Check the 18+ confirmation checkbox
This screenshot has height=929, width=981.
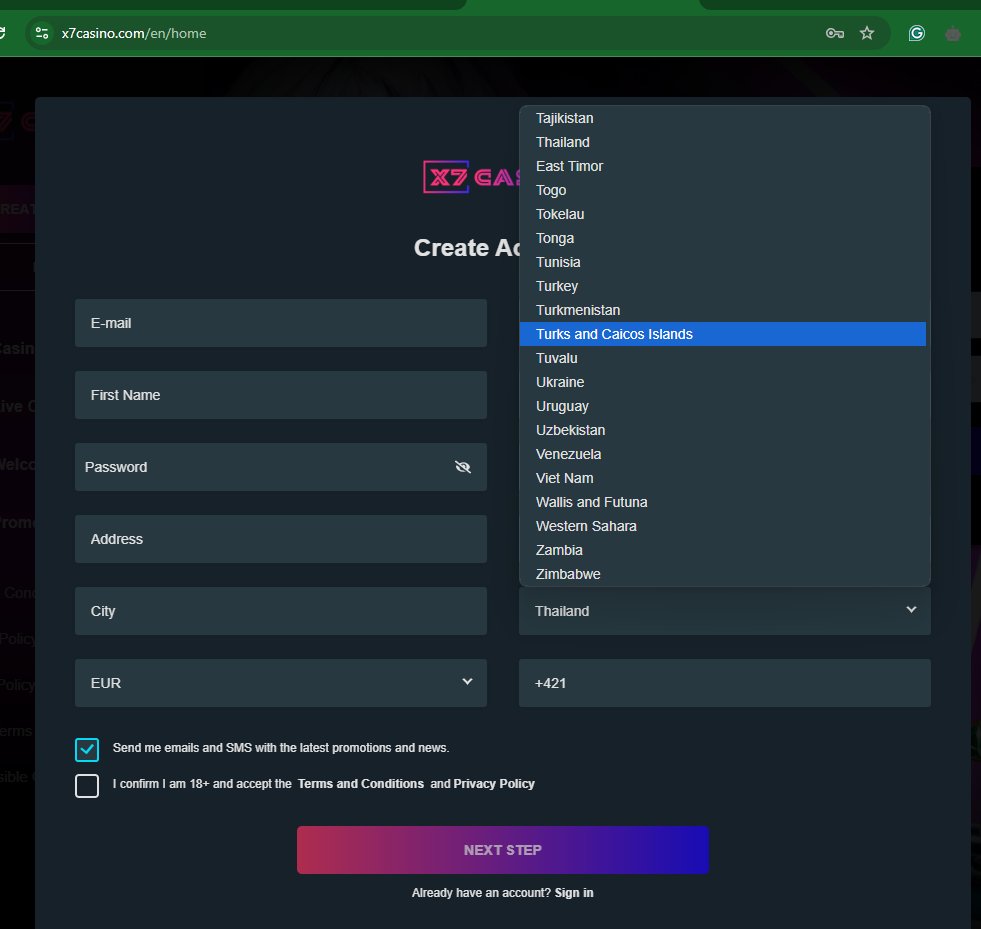(x=87, y=785)
